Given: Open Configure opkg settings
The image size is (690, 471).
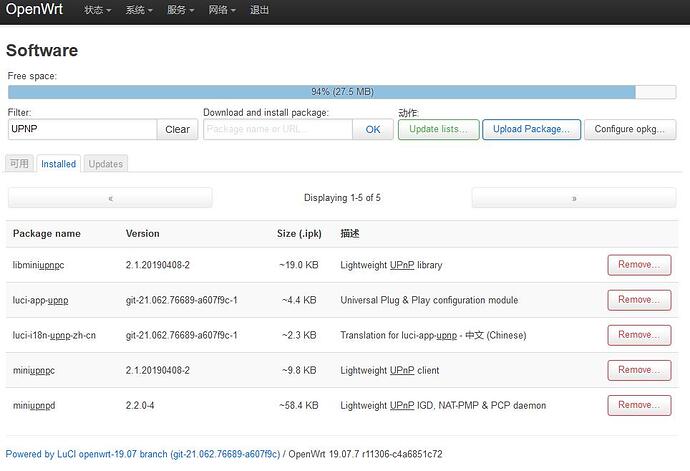Looking at the screenshot, I should tap(630, 129).
